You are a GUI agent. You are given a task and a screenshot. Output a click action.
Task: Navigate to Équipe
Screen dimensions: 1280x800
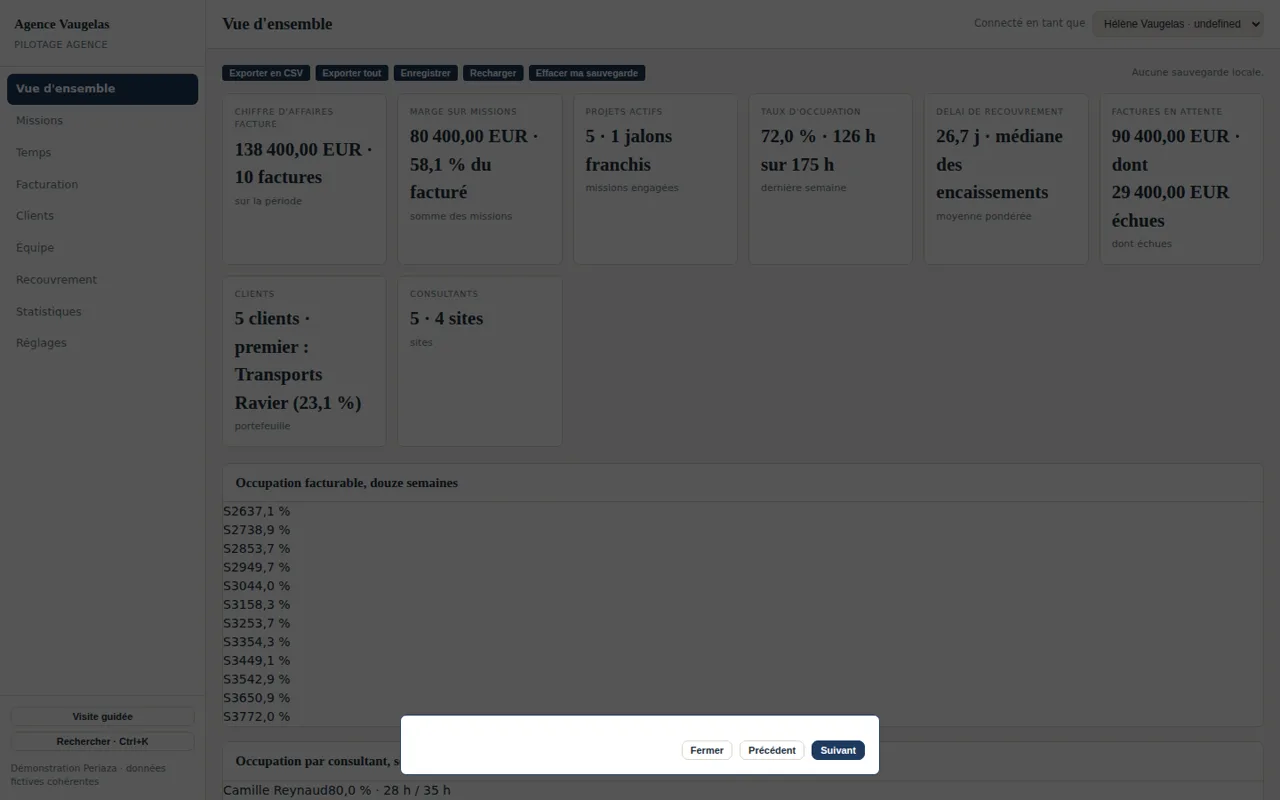point(102,248)
